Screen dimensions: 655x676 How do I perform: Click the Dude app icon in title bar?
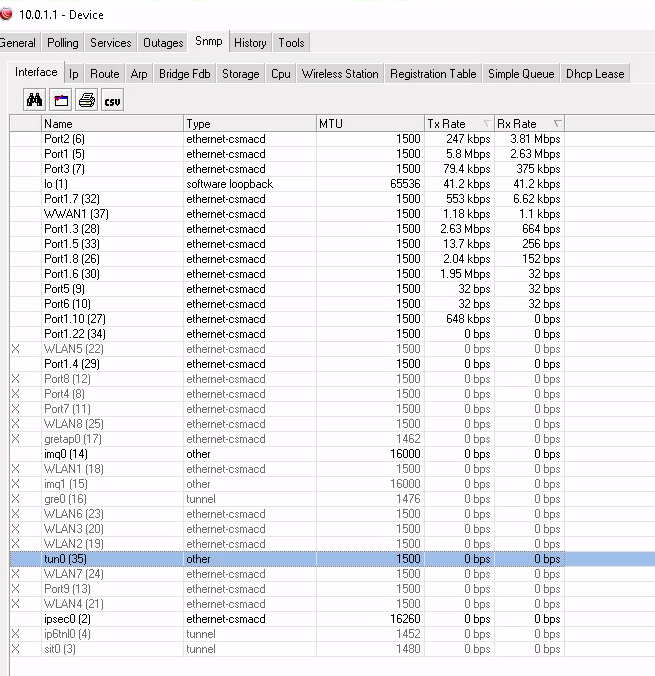click(x=7, y=15)
